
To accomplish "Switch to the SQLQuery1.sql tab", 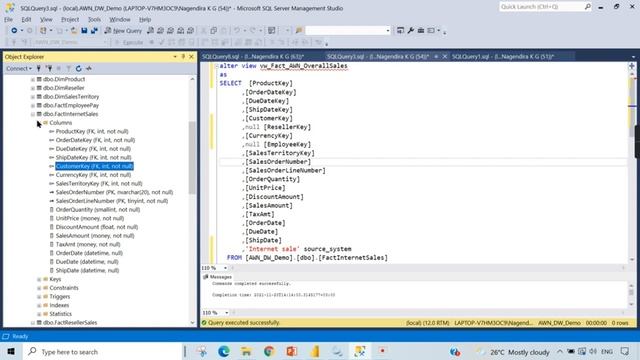I will [x=503, y=57].
